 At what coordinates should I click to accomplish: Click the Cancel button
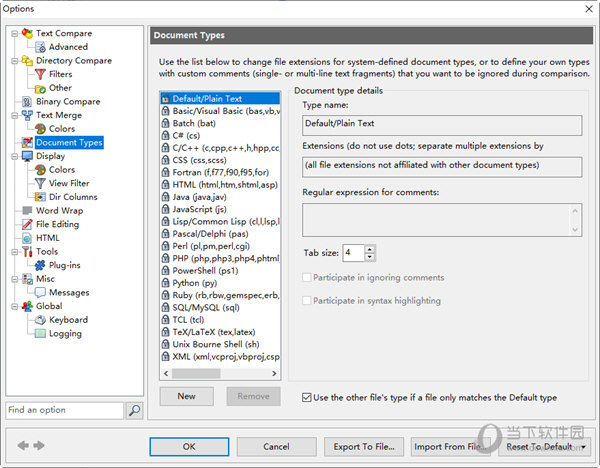click(276, 447)
